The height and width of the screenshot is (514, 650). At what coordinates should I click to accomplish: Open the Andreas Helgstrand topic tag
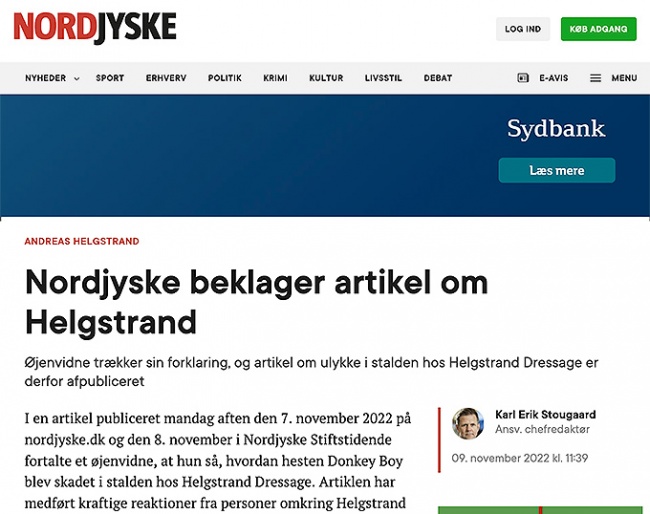(82, 241)
